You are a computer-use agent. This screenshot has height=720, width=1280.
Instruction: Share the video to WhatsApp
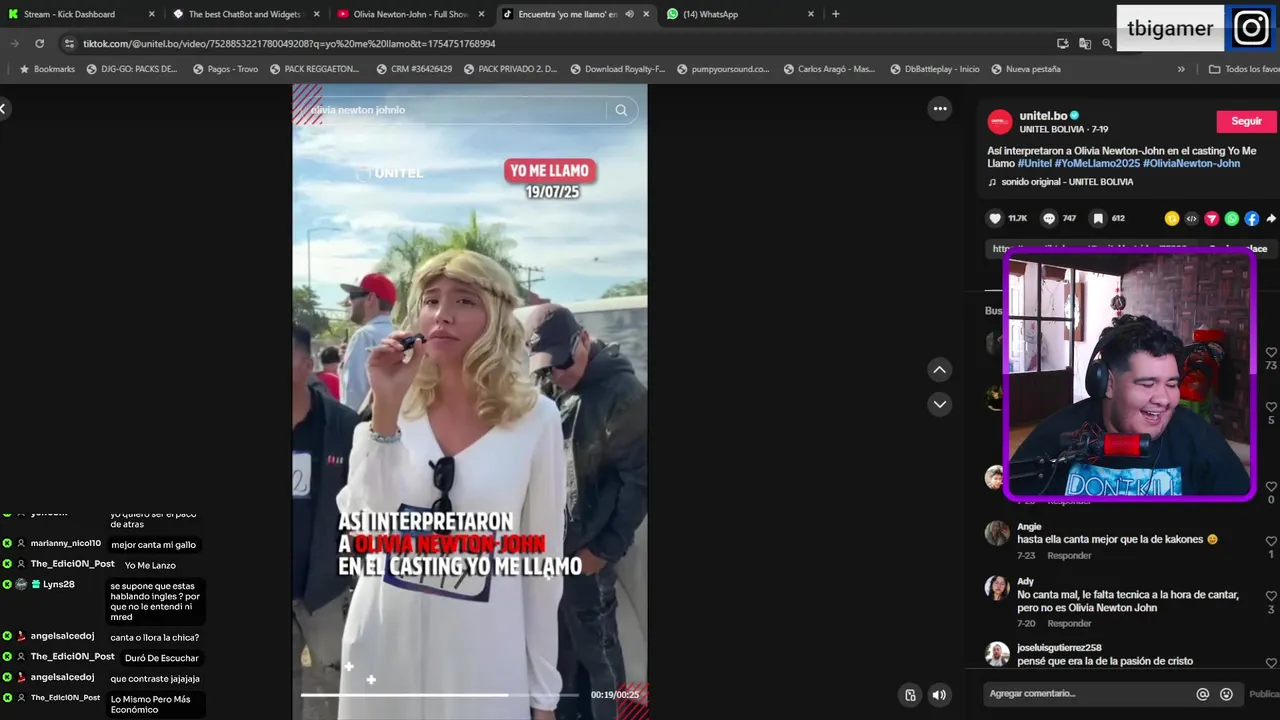pyautogui.click(x=1231, y=218)
